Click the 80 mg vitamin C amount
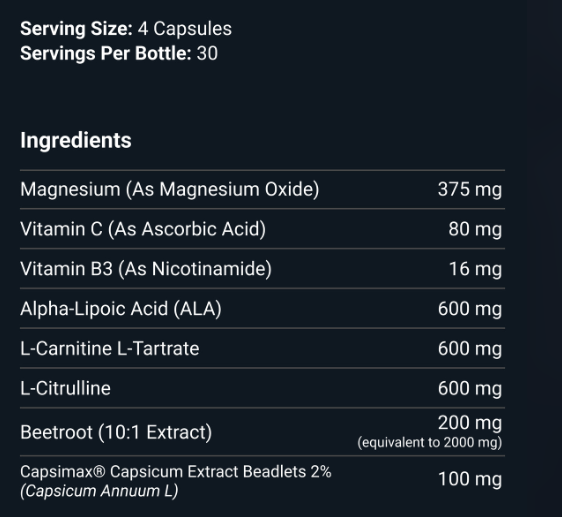562x517 pixels. (x=475, y=229)
